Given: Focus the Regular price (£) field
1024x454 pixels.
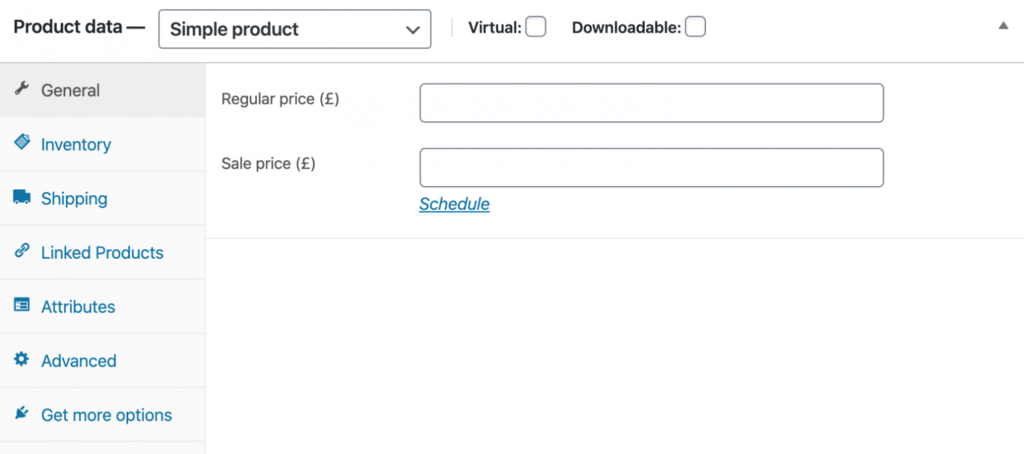Looking at the screenshot, I should click(651, 103).
